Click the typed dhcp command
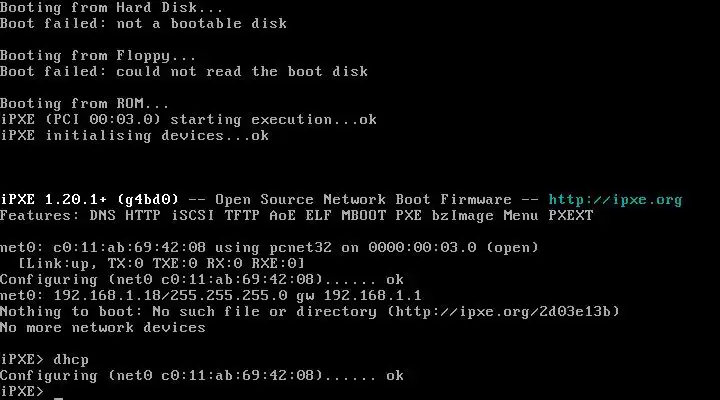This screenshot has height=400, width=720. [x=71, y=360]
